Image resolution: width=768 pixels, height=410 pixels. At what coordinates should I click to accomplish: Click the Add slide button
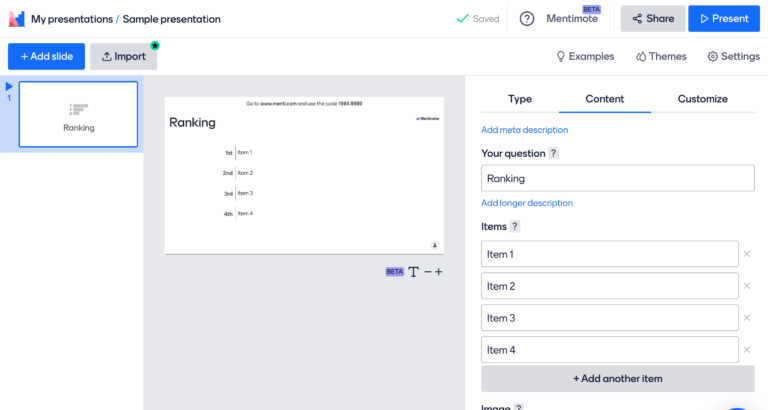47,56
